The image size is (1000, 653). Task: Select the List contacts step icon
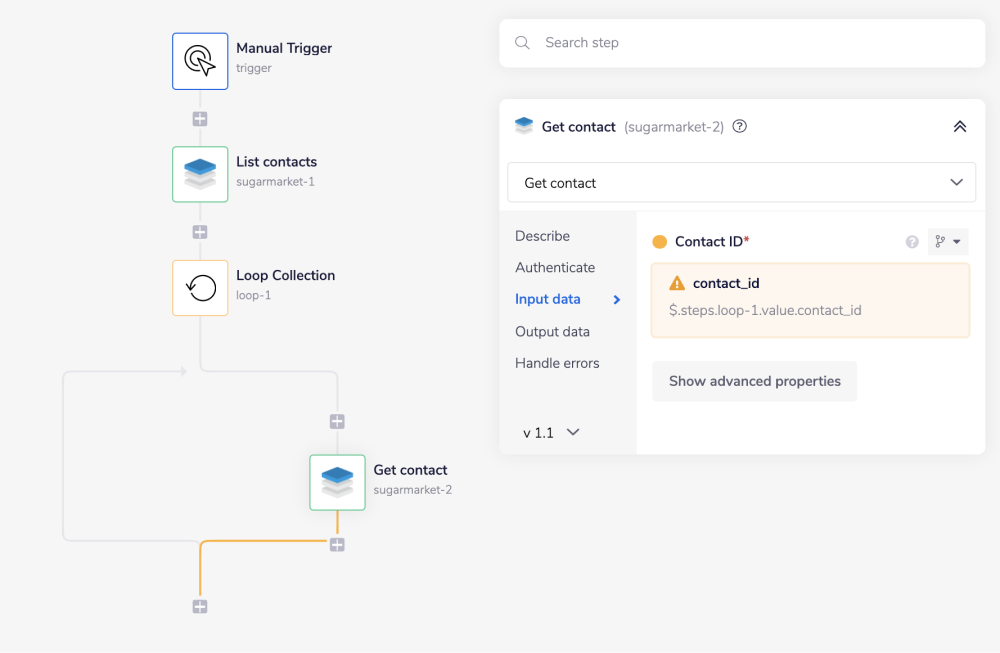click(x=200, y=175)
